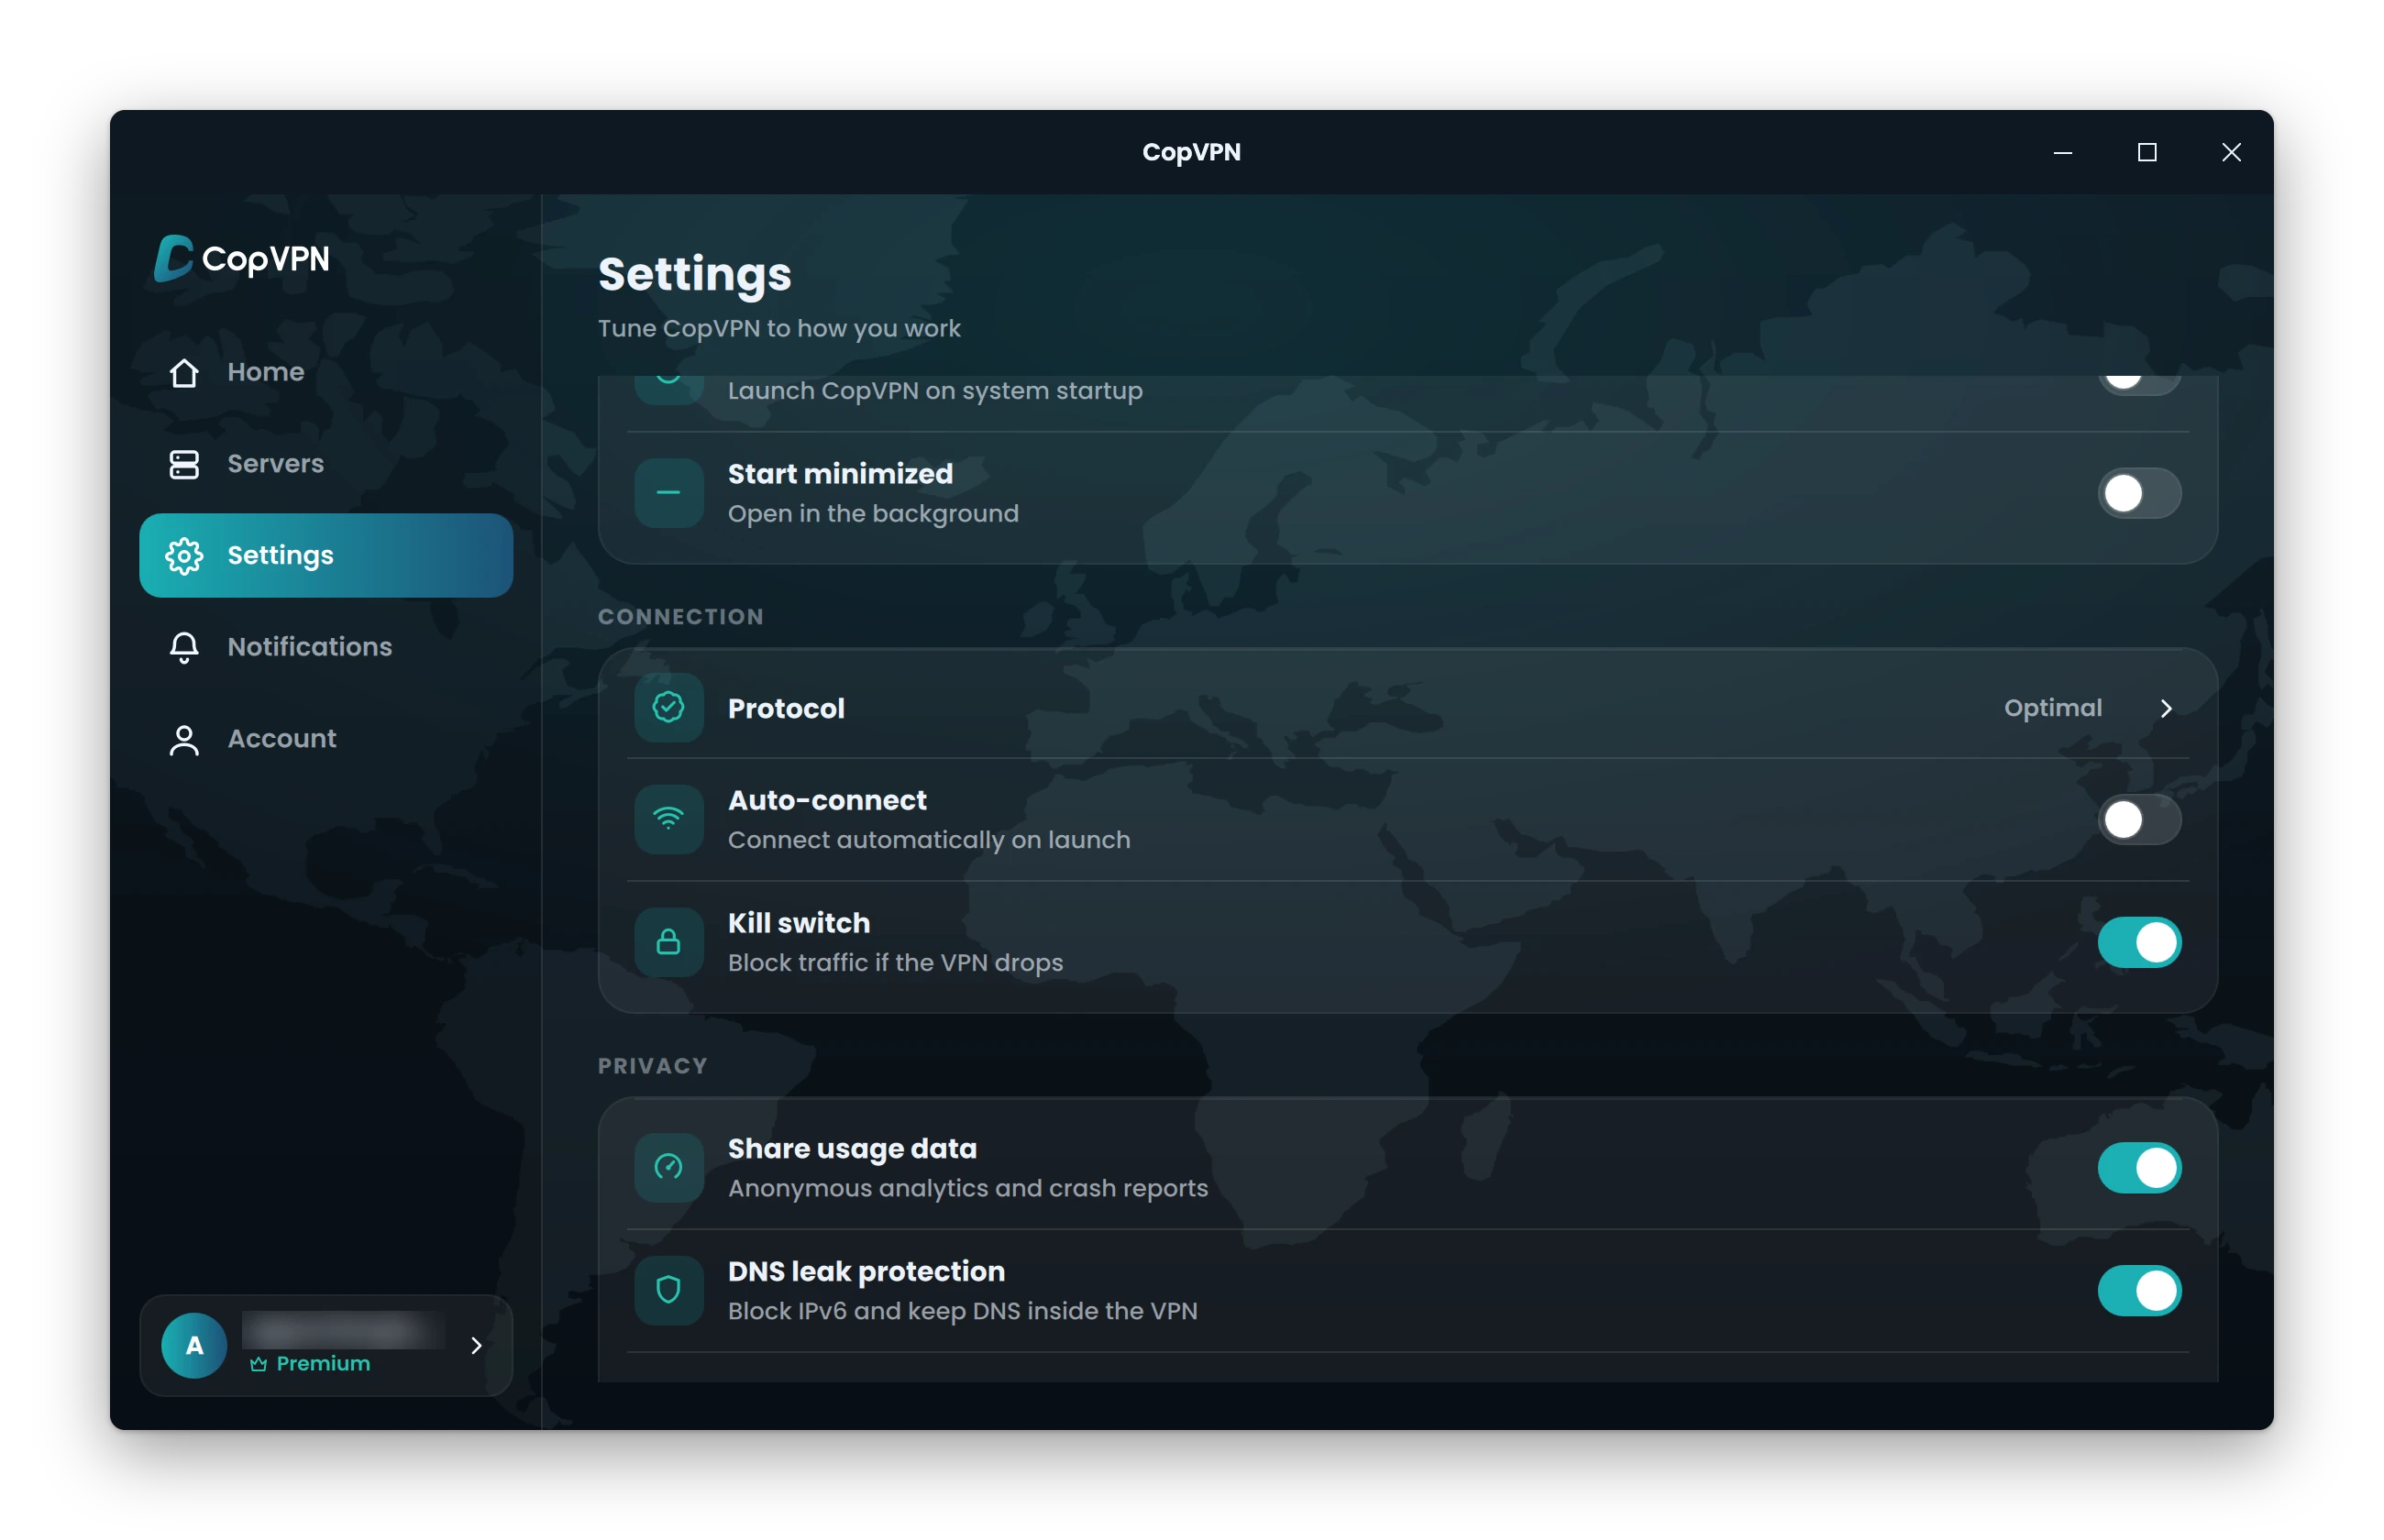The width and height of the screenshot is (2384, 1540).
Task: Click the CONNECTION section header
Action: [681, 617]
